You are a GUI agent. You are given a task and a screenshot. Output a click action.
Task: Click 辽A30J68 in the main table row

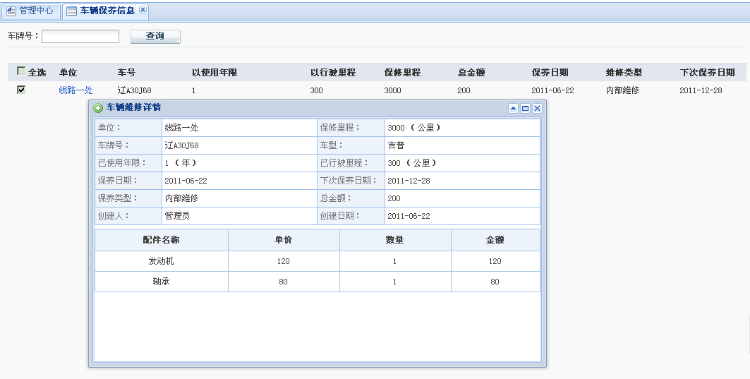click(x=134, y=90)
